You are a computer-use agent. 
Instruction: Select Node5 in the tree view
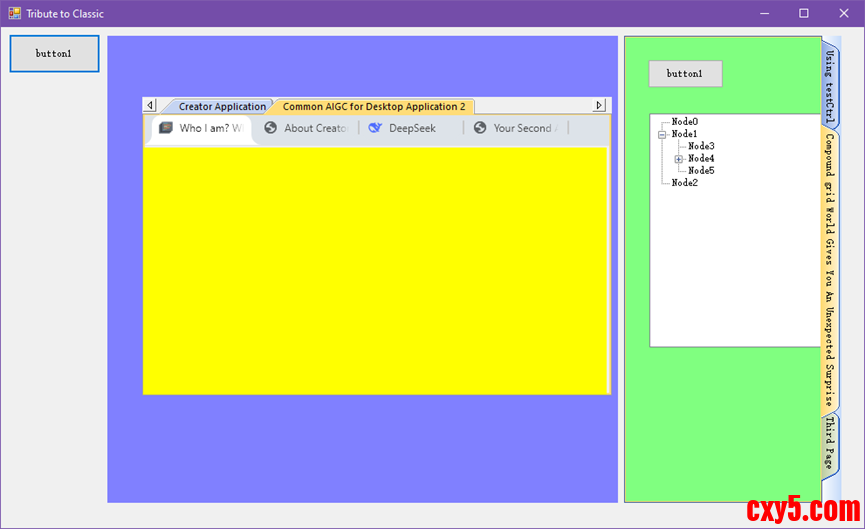701,171
